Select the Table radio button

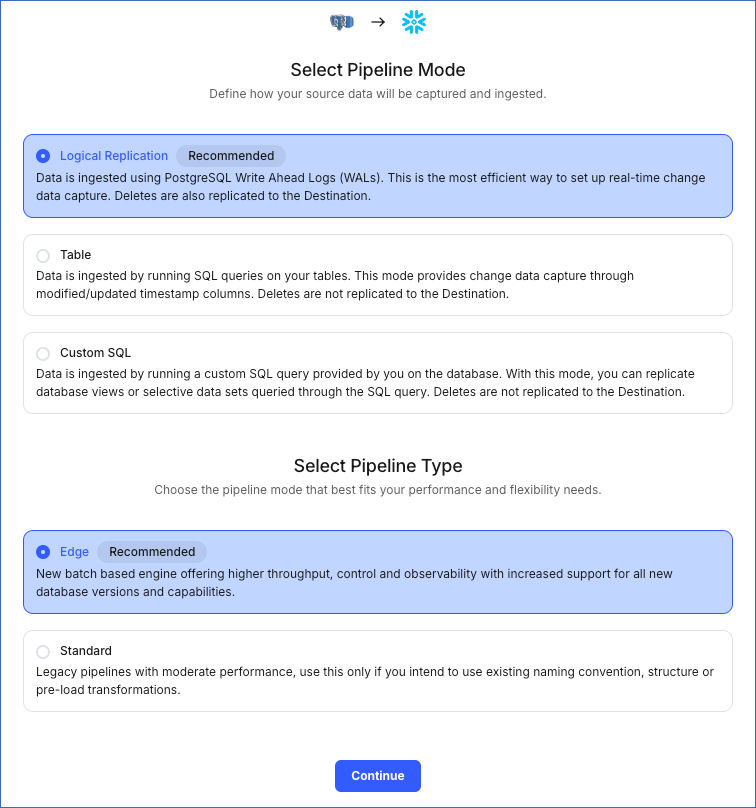tap(42, 255)
